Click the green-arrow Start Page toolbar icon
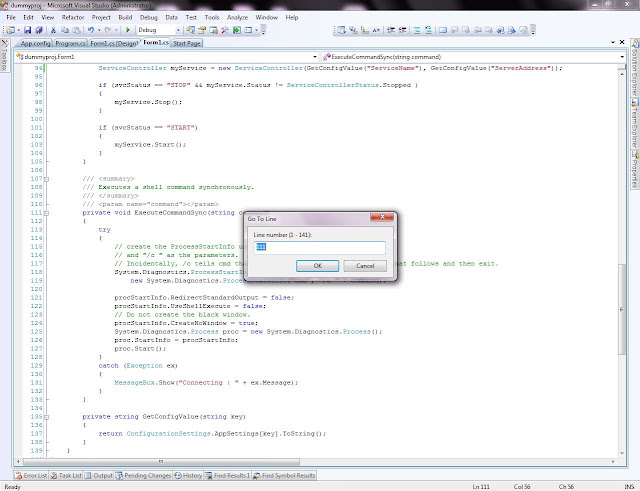Viewport: 640px width, 491px height. tap(237, 30)
